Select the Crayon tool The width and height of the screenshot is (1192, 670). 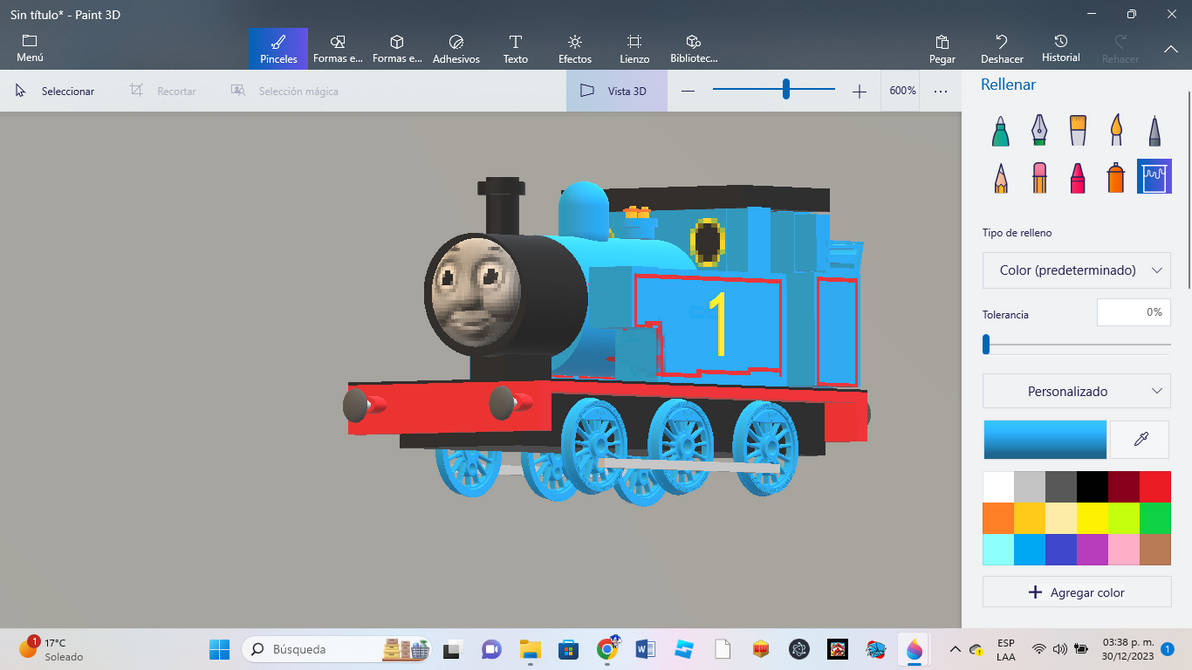(x=1077, y=177)
